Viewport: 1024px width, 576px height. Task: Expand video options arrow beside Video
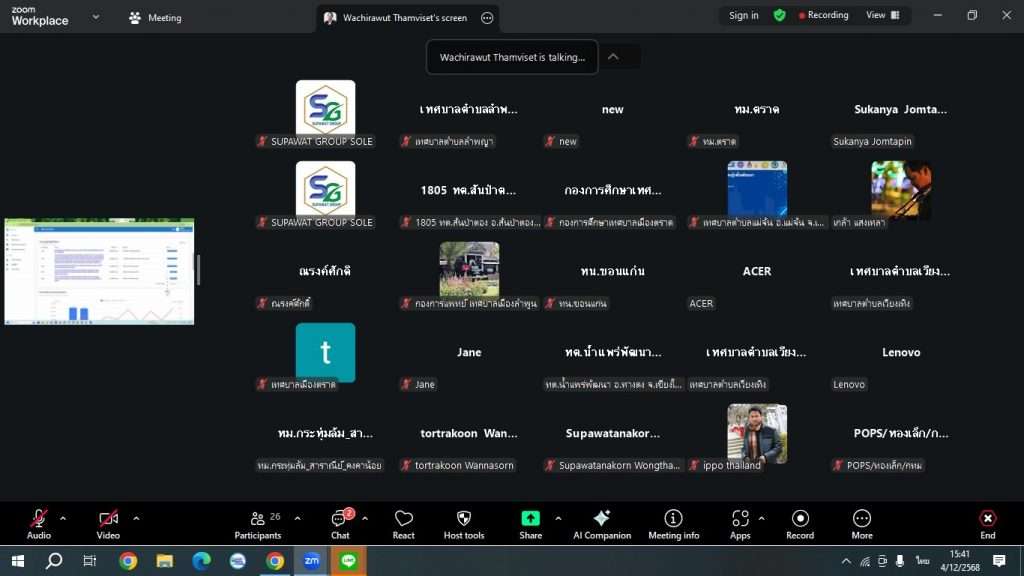coord(136,518)
